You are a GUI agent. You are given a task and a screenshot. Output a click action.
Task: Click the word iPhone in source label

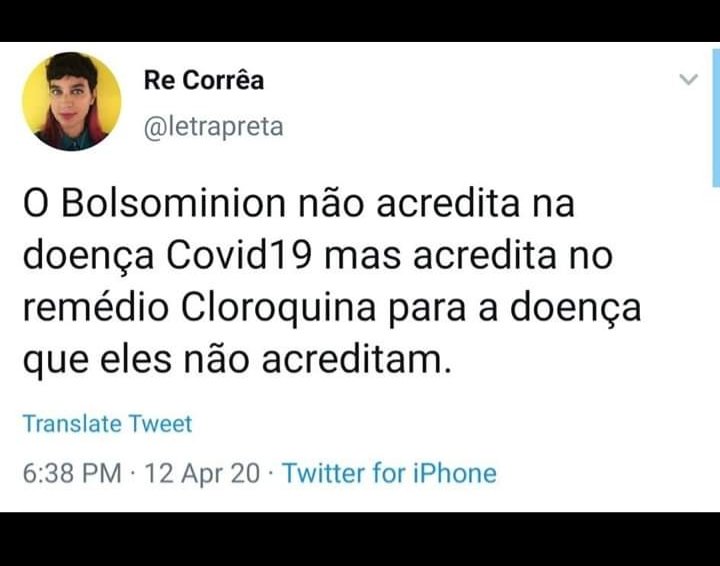point(455,473)
